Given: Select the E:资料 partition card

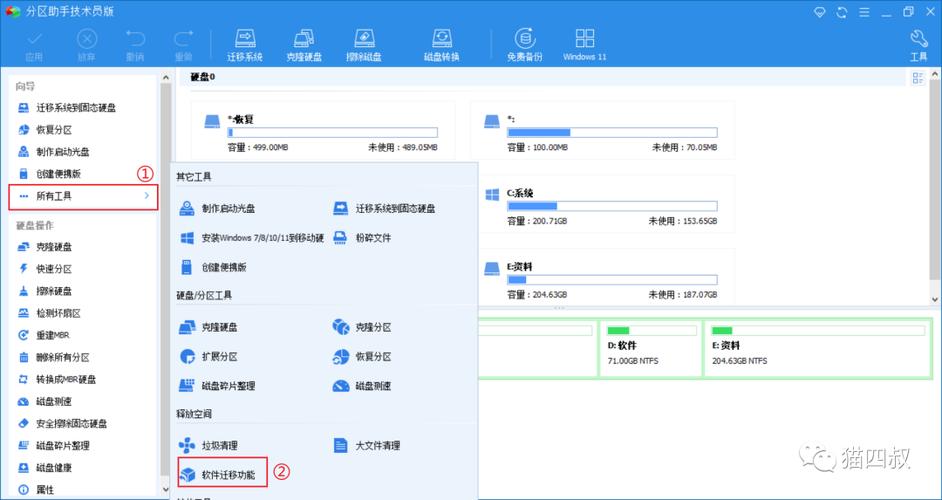Looking at the screenshot, I should [603, 278].
